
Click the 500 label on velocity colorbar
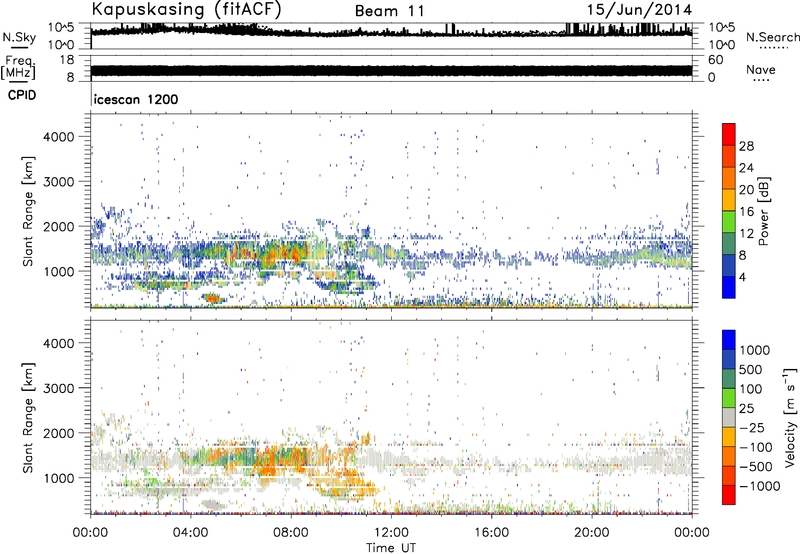coord(751,369)
